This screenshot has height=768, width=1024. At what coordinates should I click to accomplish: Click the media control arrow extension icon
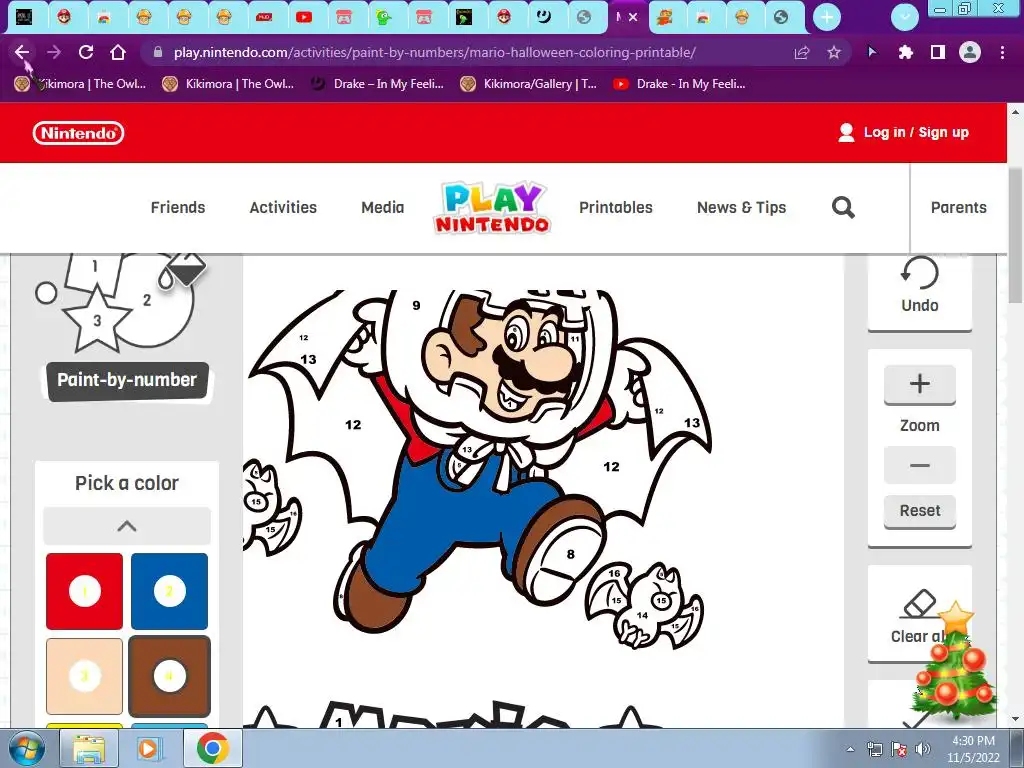[x=872, y=52]
